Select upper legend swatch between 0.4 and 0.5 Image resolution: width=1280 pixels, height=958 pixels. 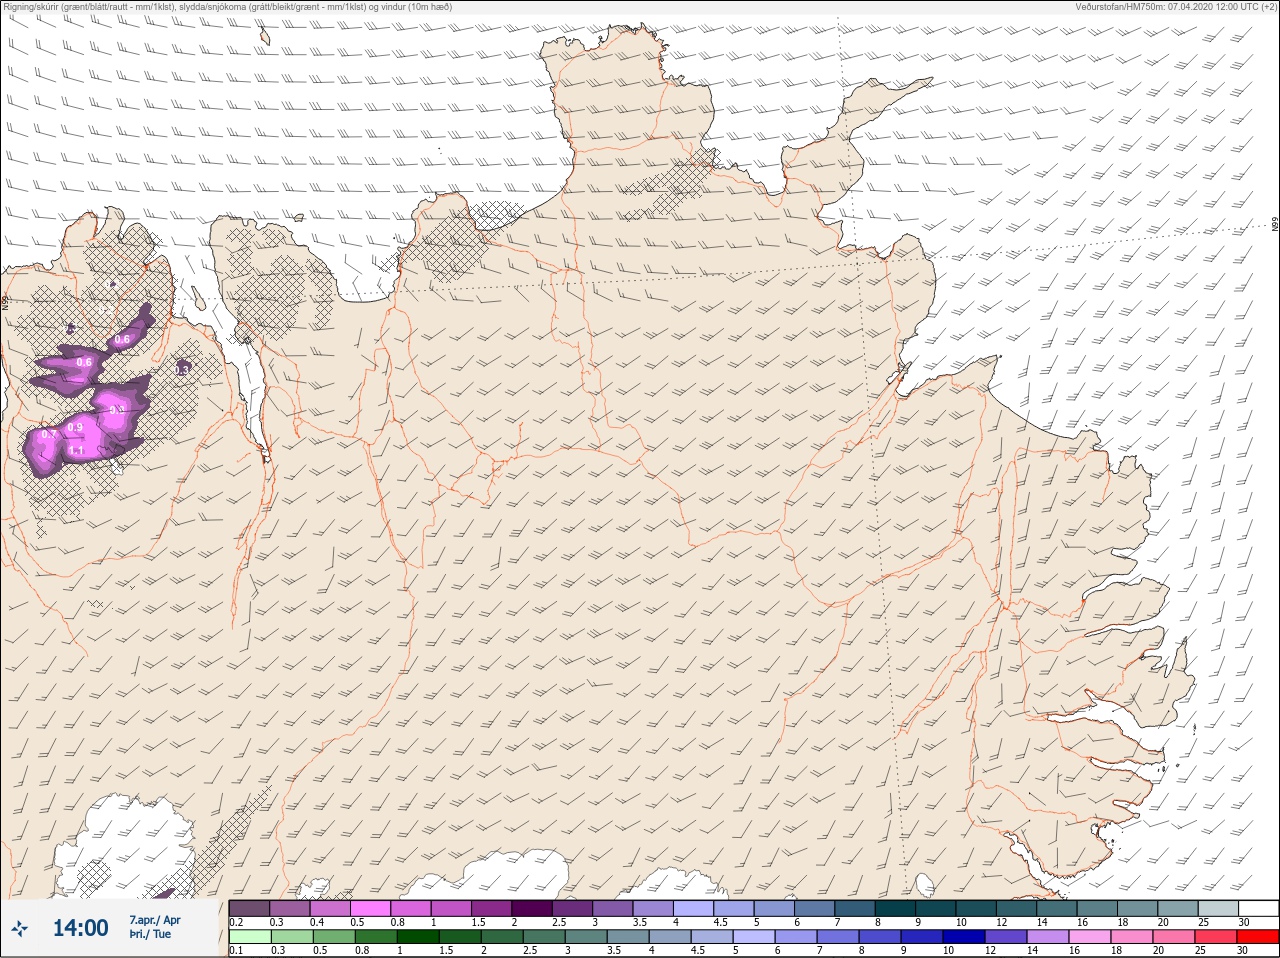[x=330, y=908]
